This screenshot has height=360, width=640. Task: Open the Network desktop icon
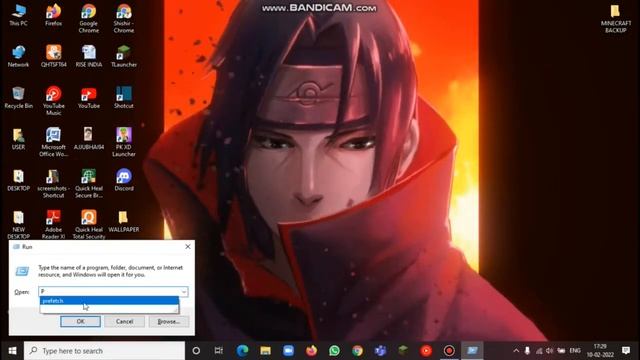[x=18, y=56]
